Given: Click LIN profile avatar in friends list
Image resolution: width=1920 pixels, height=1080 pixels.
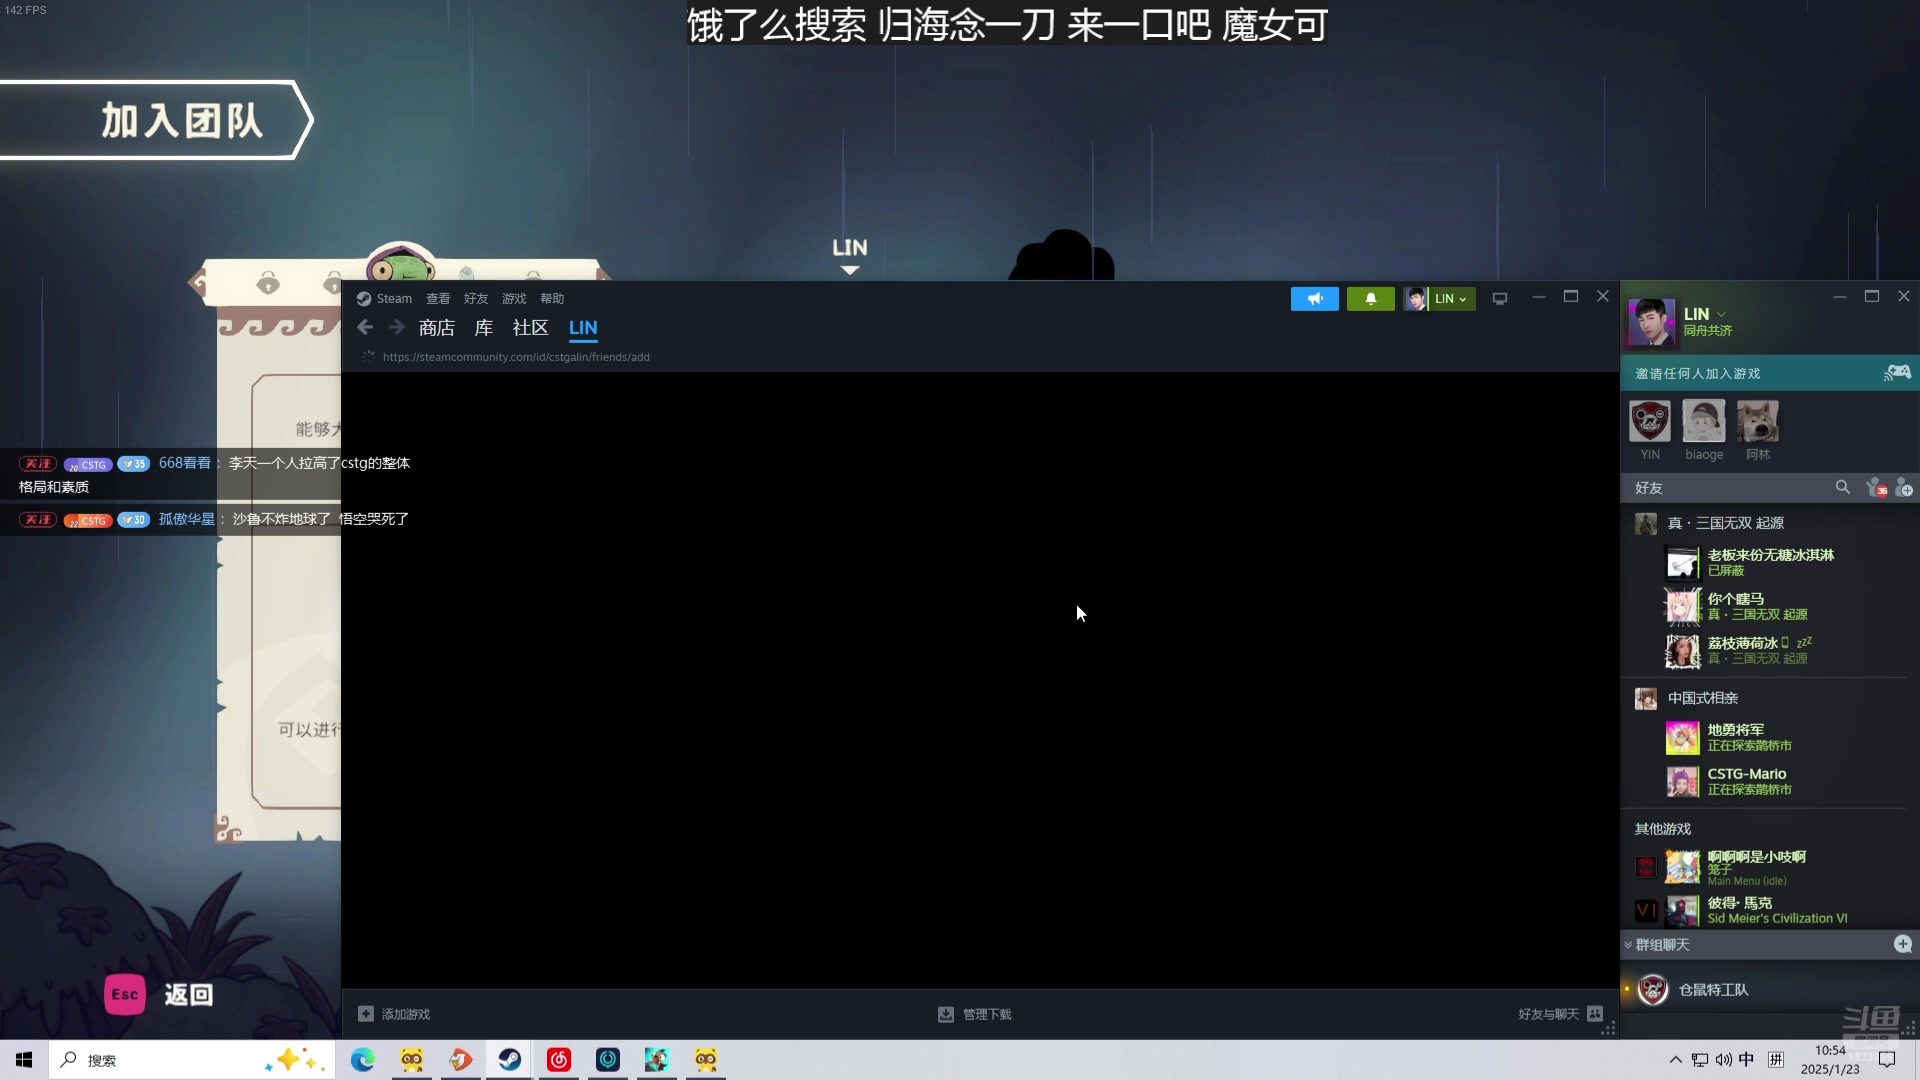Looking at the screenshot, I should (x=1652, y=322).
